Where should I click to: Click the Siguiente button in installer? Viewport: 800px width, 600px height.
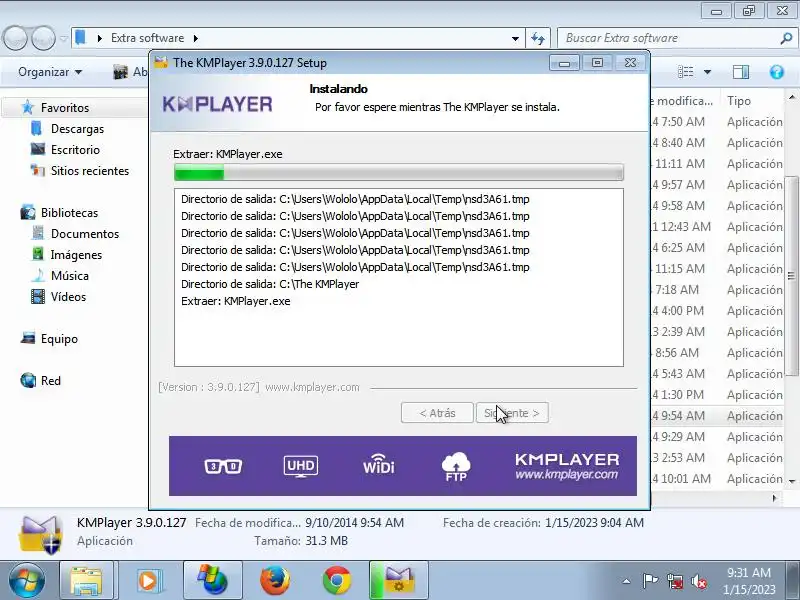click(512, 413)
